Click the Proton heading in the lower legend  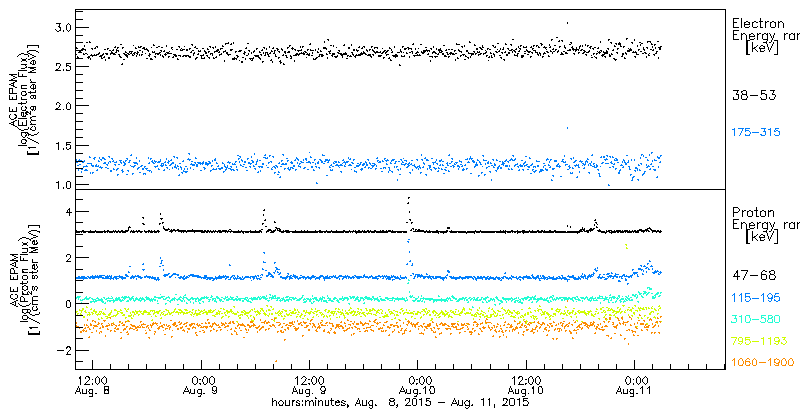tap(754, 213)
